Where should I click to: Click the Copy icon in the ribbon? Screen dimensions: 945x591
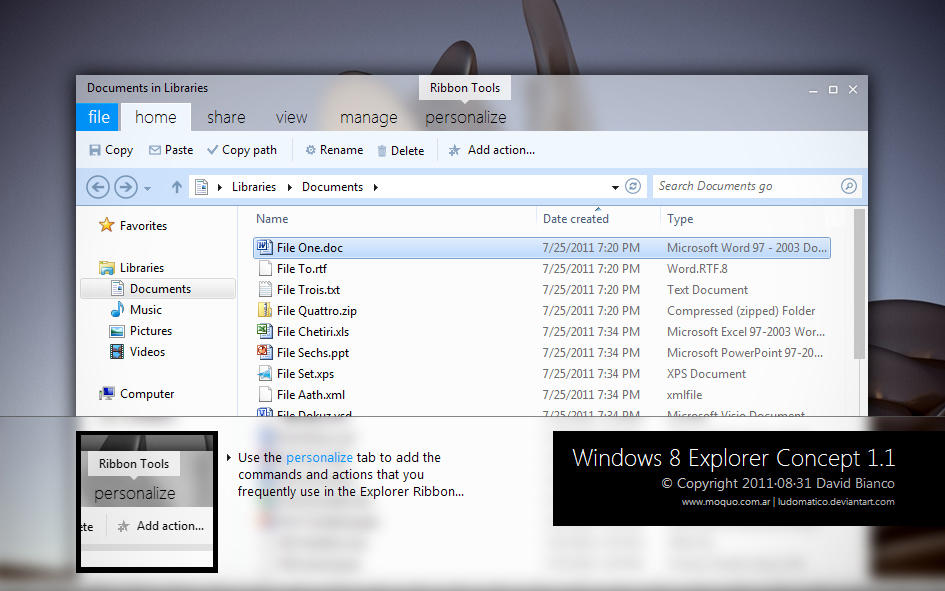pos(95,150)
